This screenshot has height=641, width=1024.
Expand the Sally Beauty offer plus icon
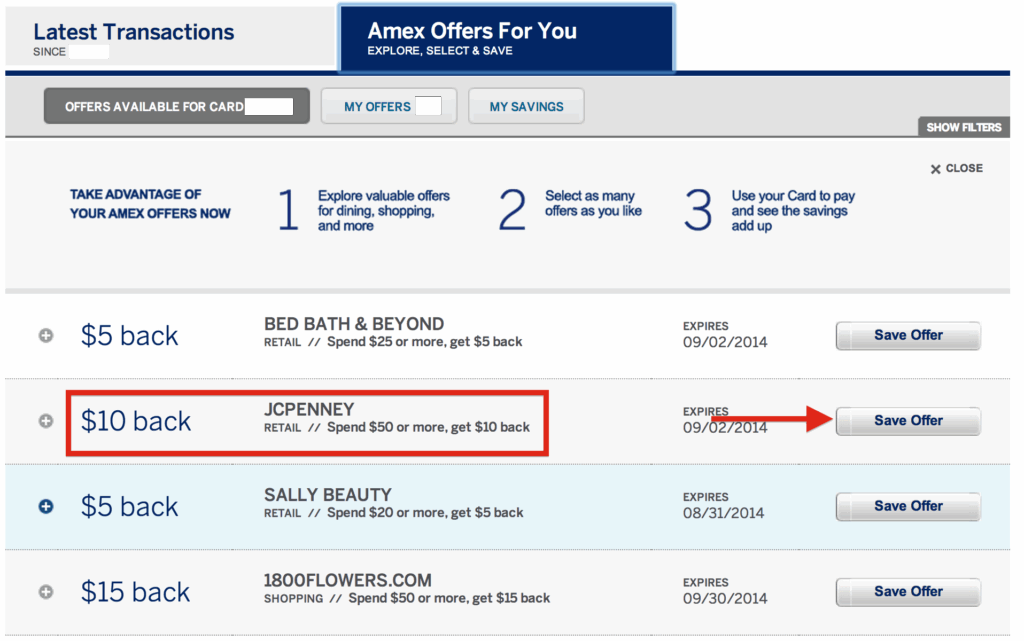(46, 507)
